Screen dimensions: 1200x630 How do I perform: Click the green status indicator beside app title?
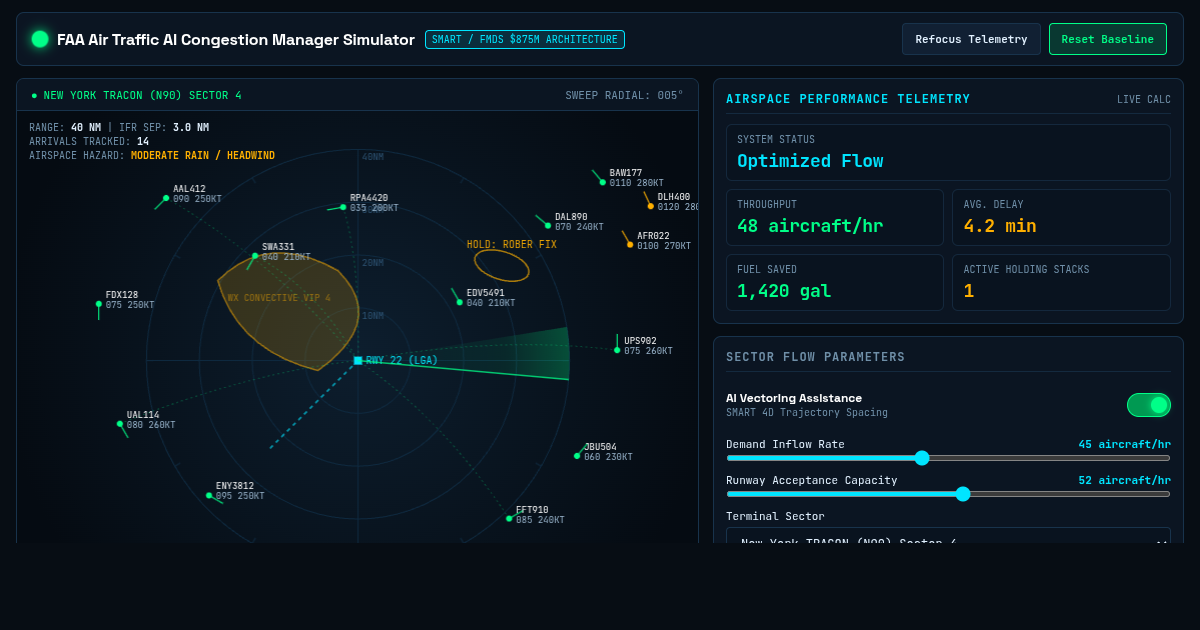click(x=40, y=39)
